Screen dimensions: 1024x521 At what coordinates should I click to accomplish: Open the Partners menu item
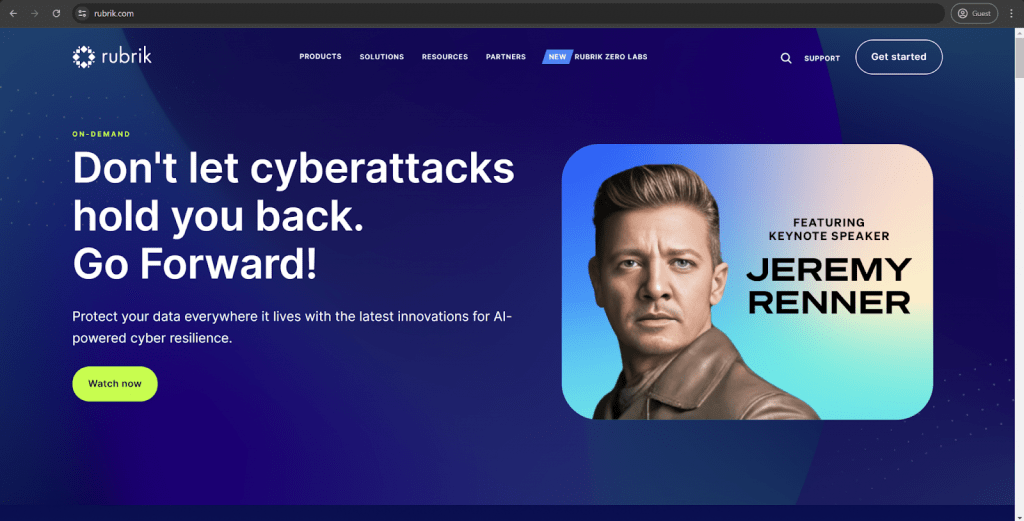click(x=506, y=57)
